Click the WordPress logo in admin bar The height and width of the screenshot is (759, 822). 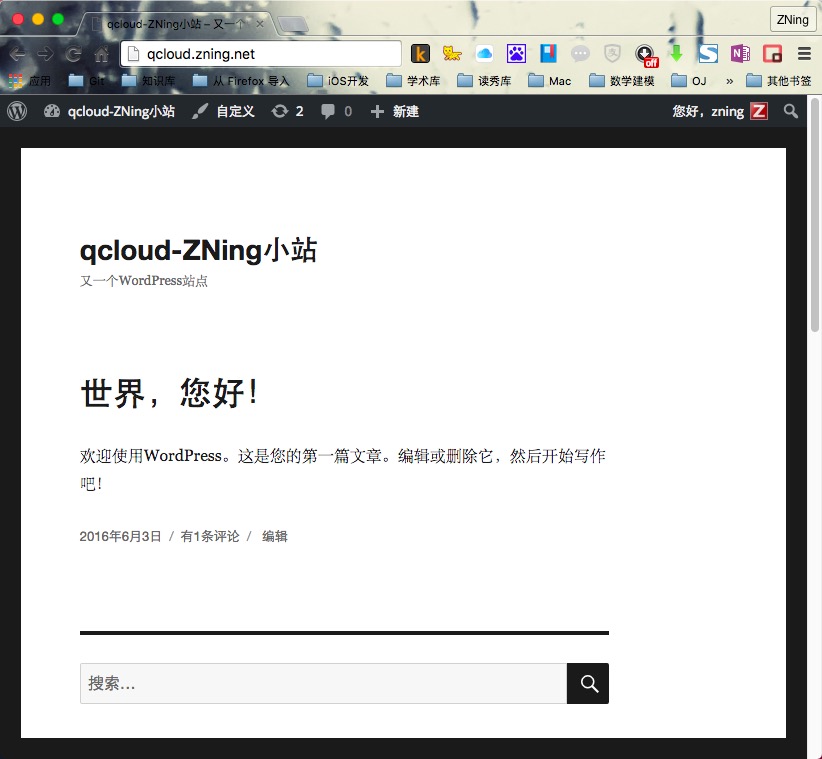pos(17,111)
